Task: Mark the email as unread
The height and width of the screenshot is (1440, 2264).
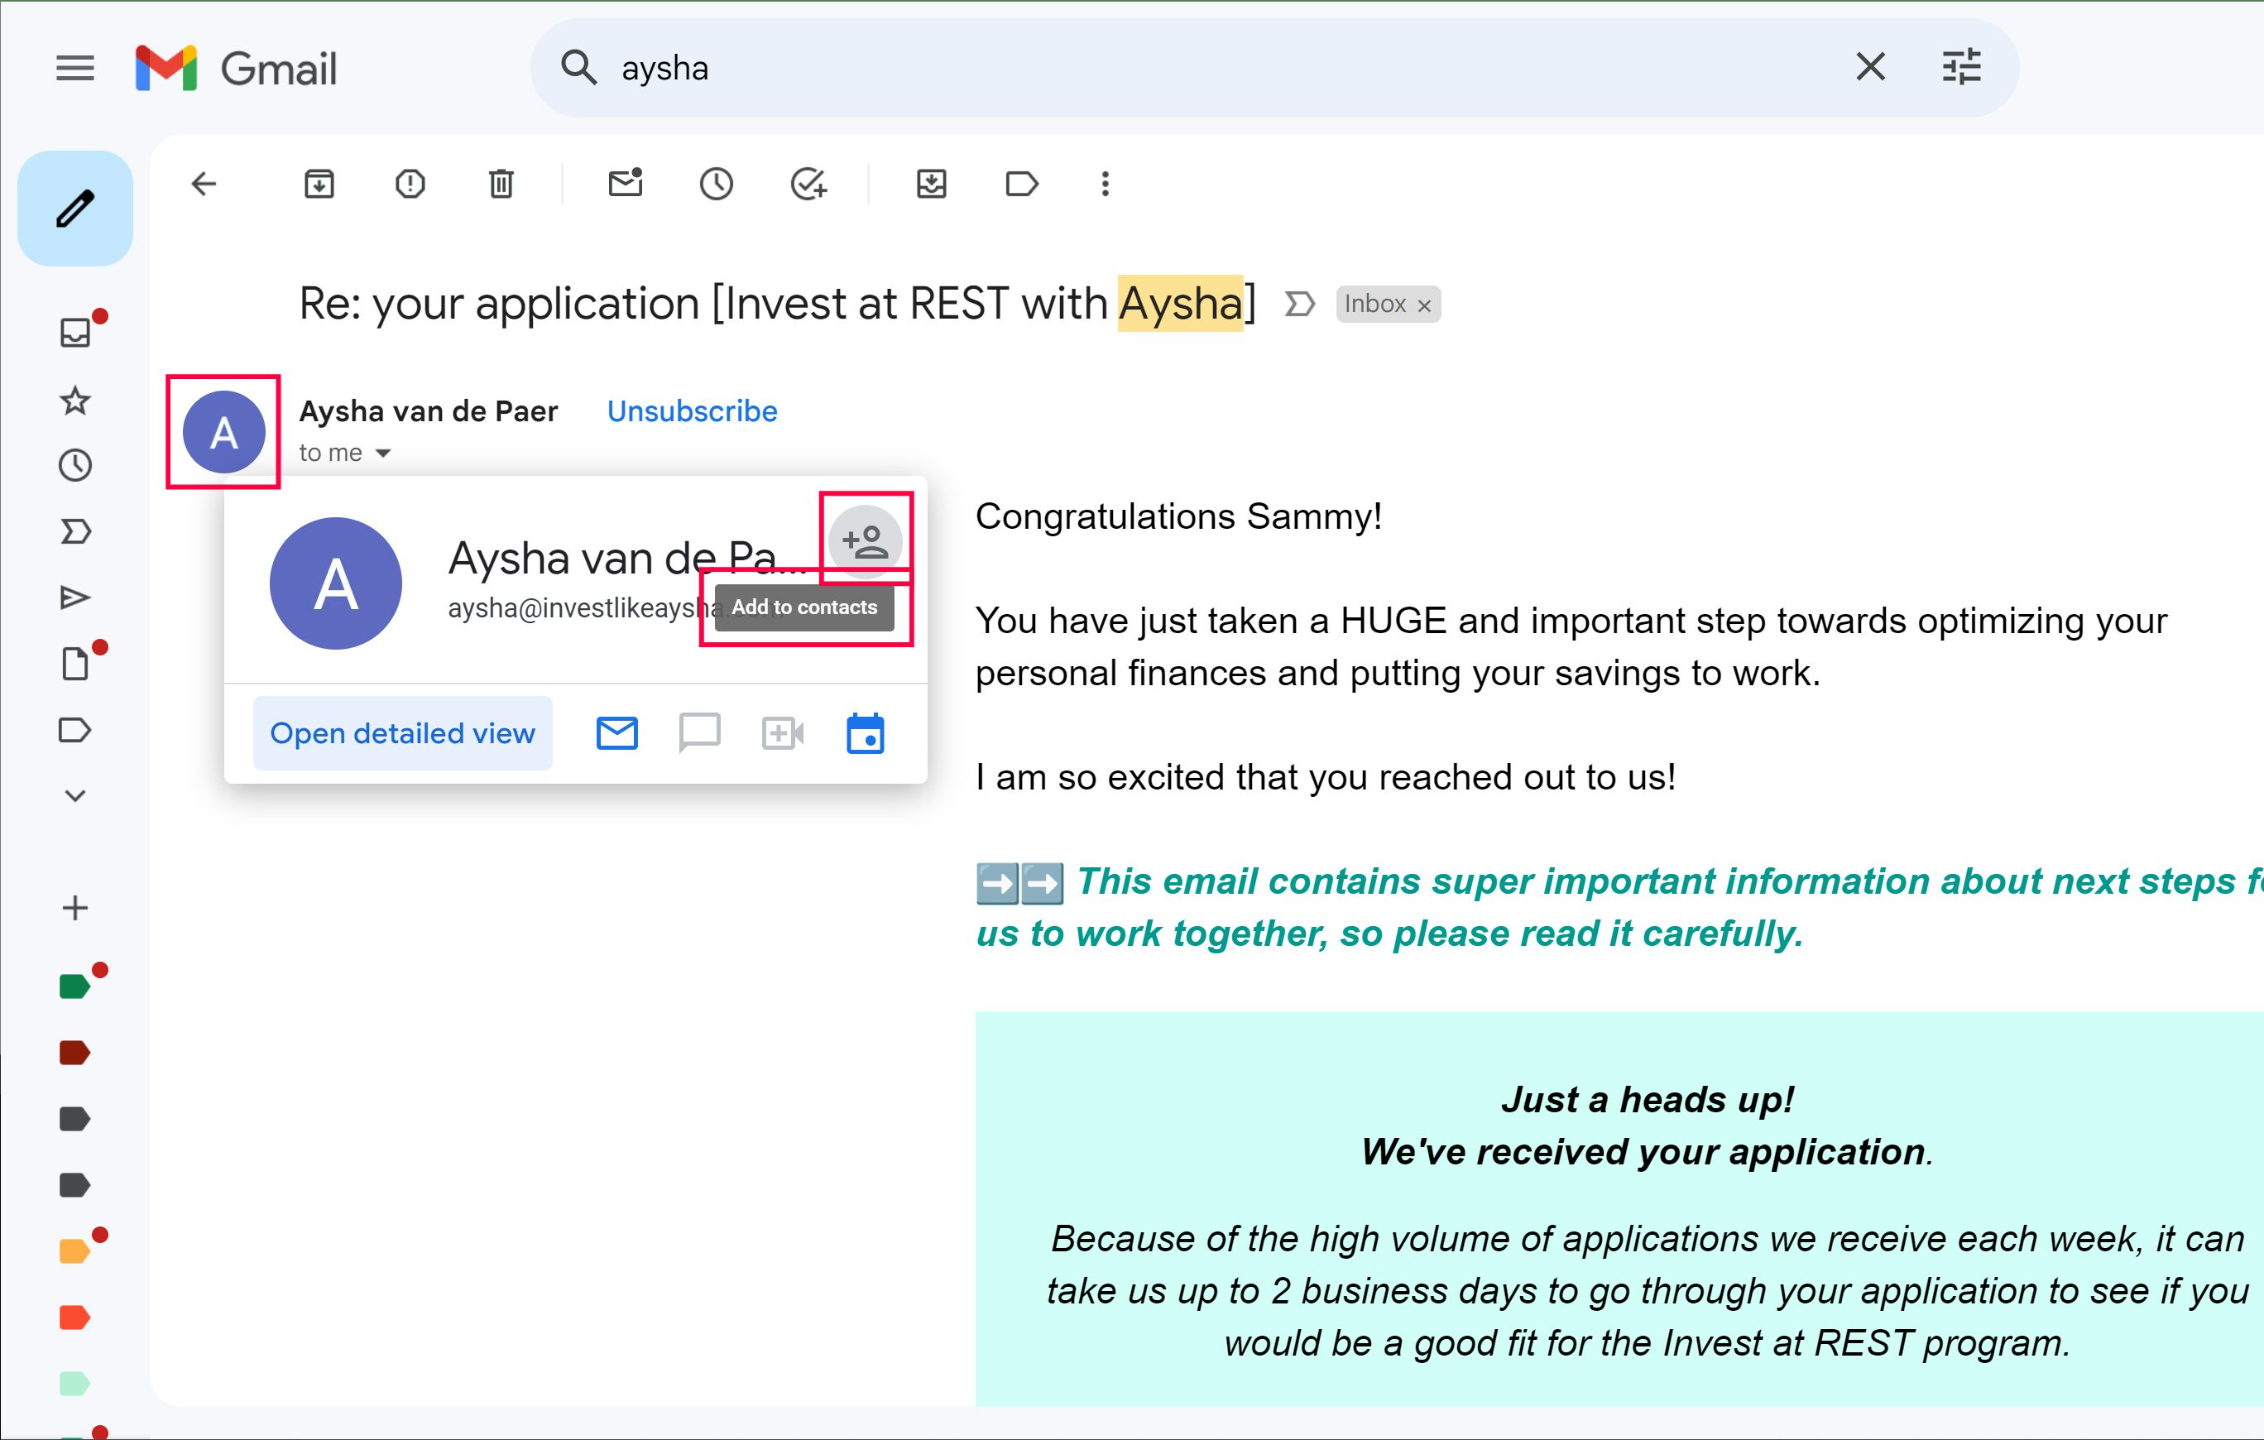Action: (x=625, y=184)
